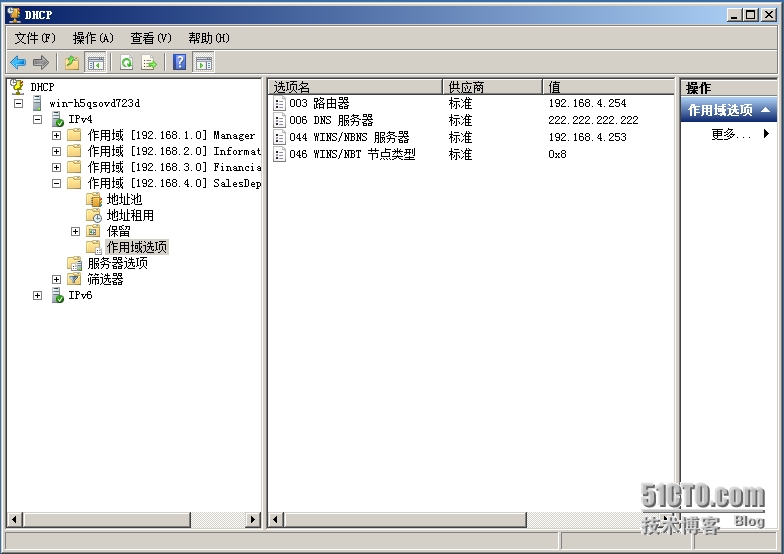Image resolution: width=784 pixels, height=554 pixels.
Task: Expand the IPv6 tree node
Action: point(38,296)
